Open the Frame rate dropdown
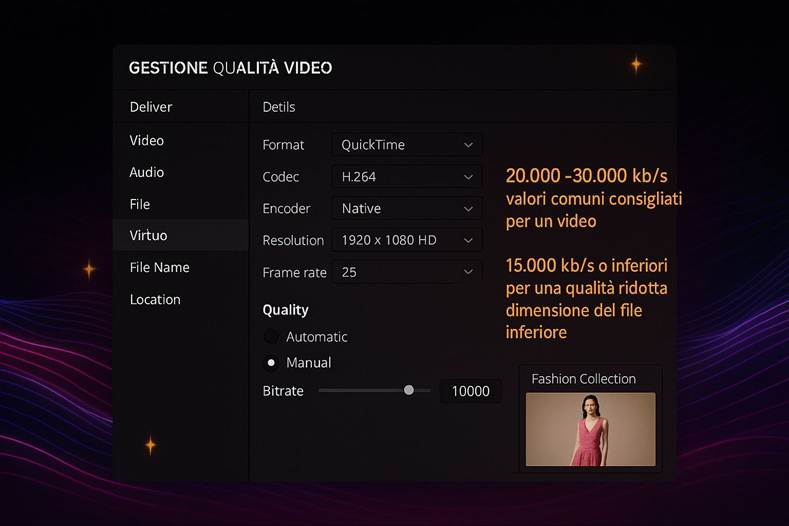This screenshot has height=526, width=789. coord(406,272)
